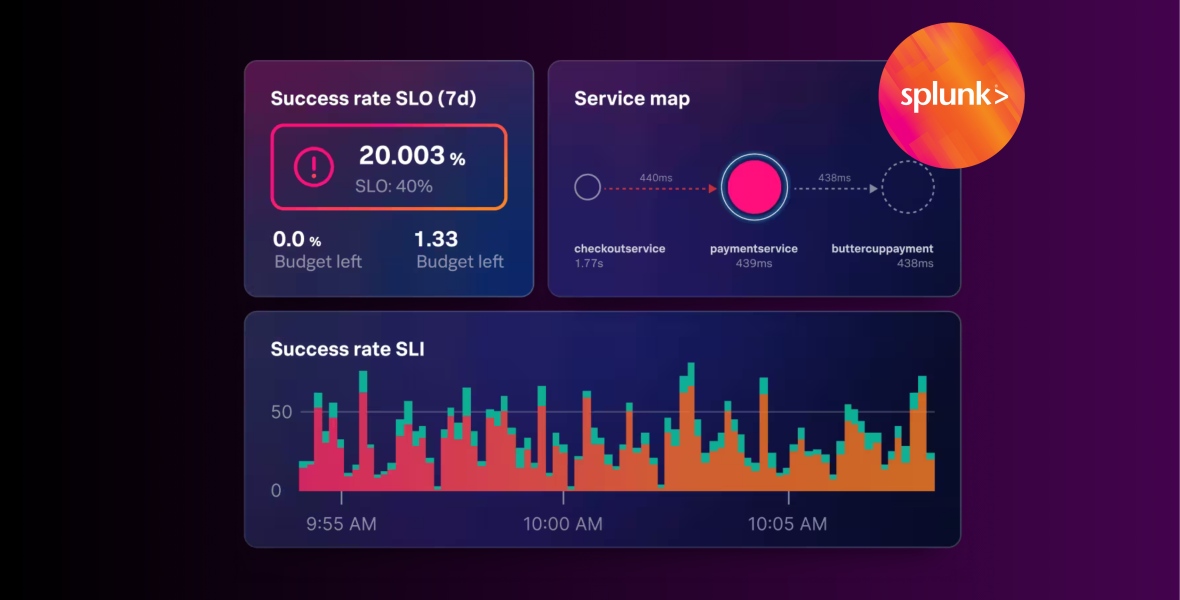
Task: Click the alert exclamation icon on the SLO card
Action: click(x=314, y=166)
